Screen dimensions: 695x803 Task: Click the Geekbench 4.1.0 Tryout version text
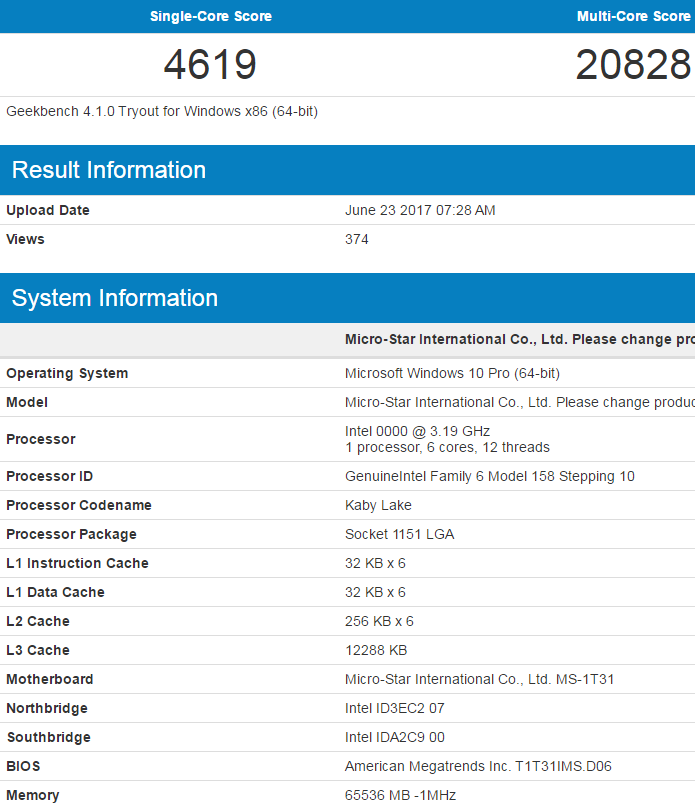tap(162, 111)
